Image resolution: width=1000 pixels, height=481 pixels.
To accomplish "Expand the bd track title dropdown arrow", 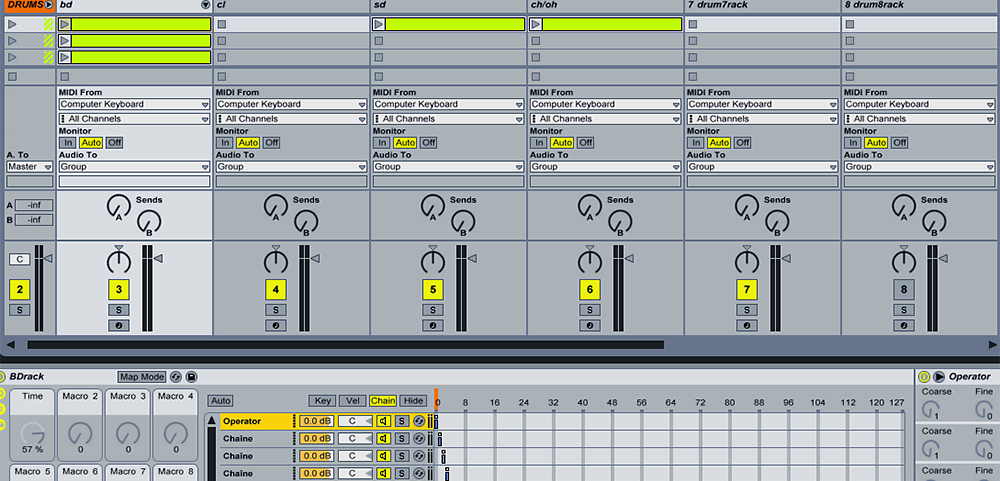I will click(x=205, y=6).
